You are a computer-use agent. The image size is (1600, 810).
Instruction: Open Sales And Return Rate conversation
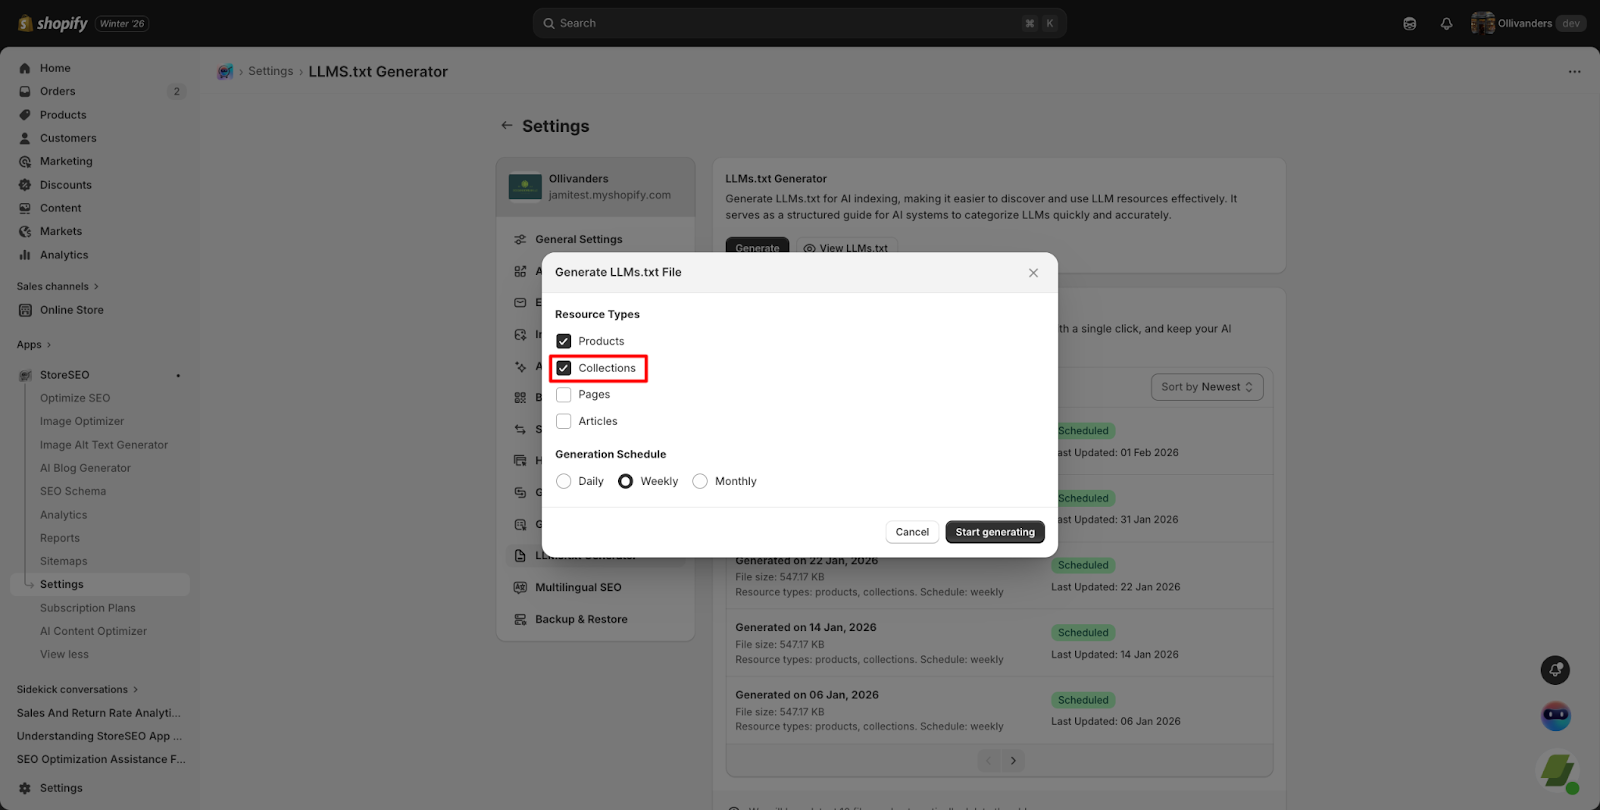pyautogui.click(x=99, y=713)
